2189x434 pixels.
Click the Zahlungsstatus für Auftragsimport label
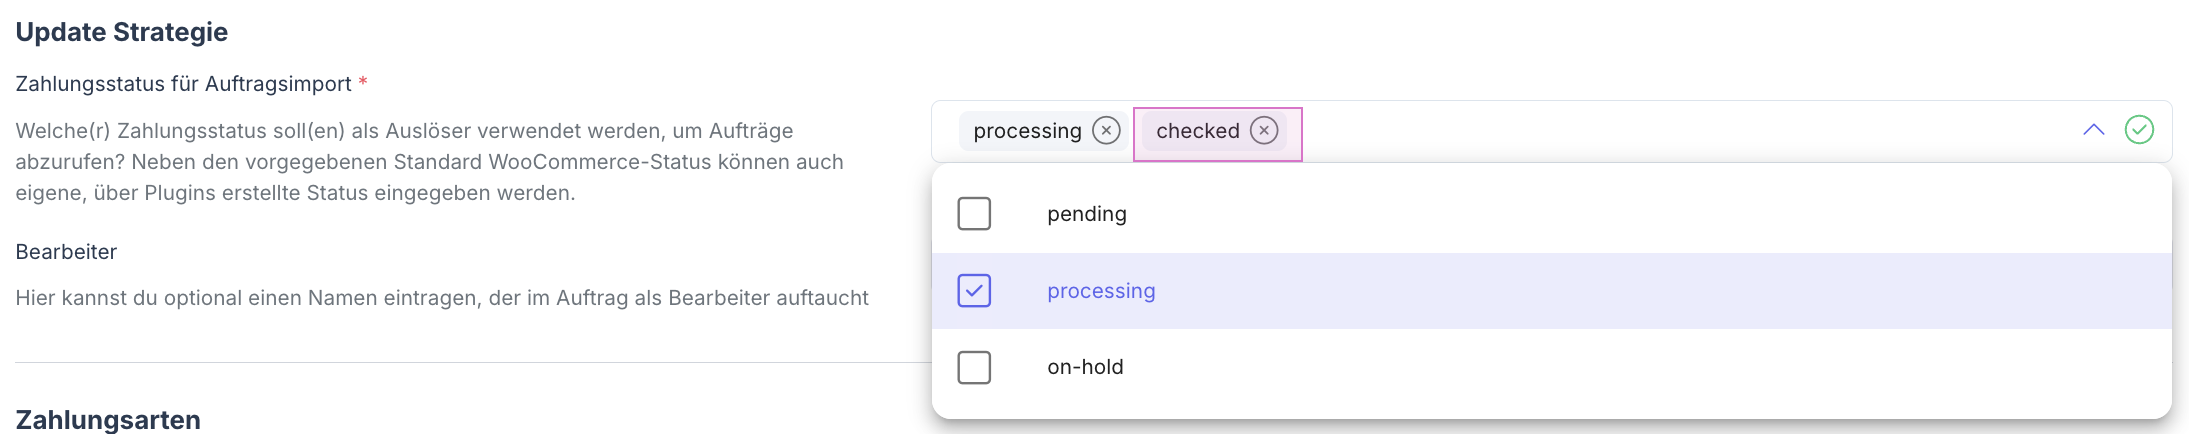click(x=183, y=84)
